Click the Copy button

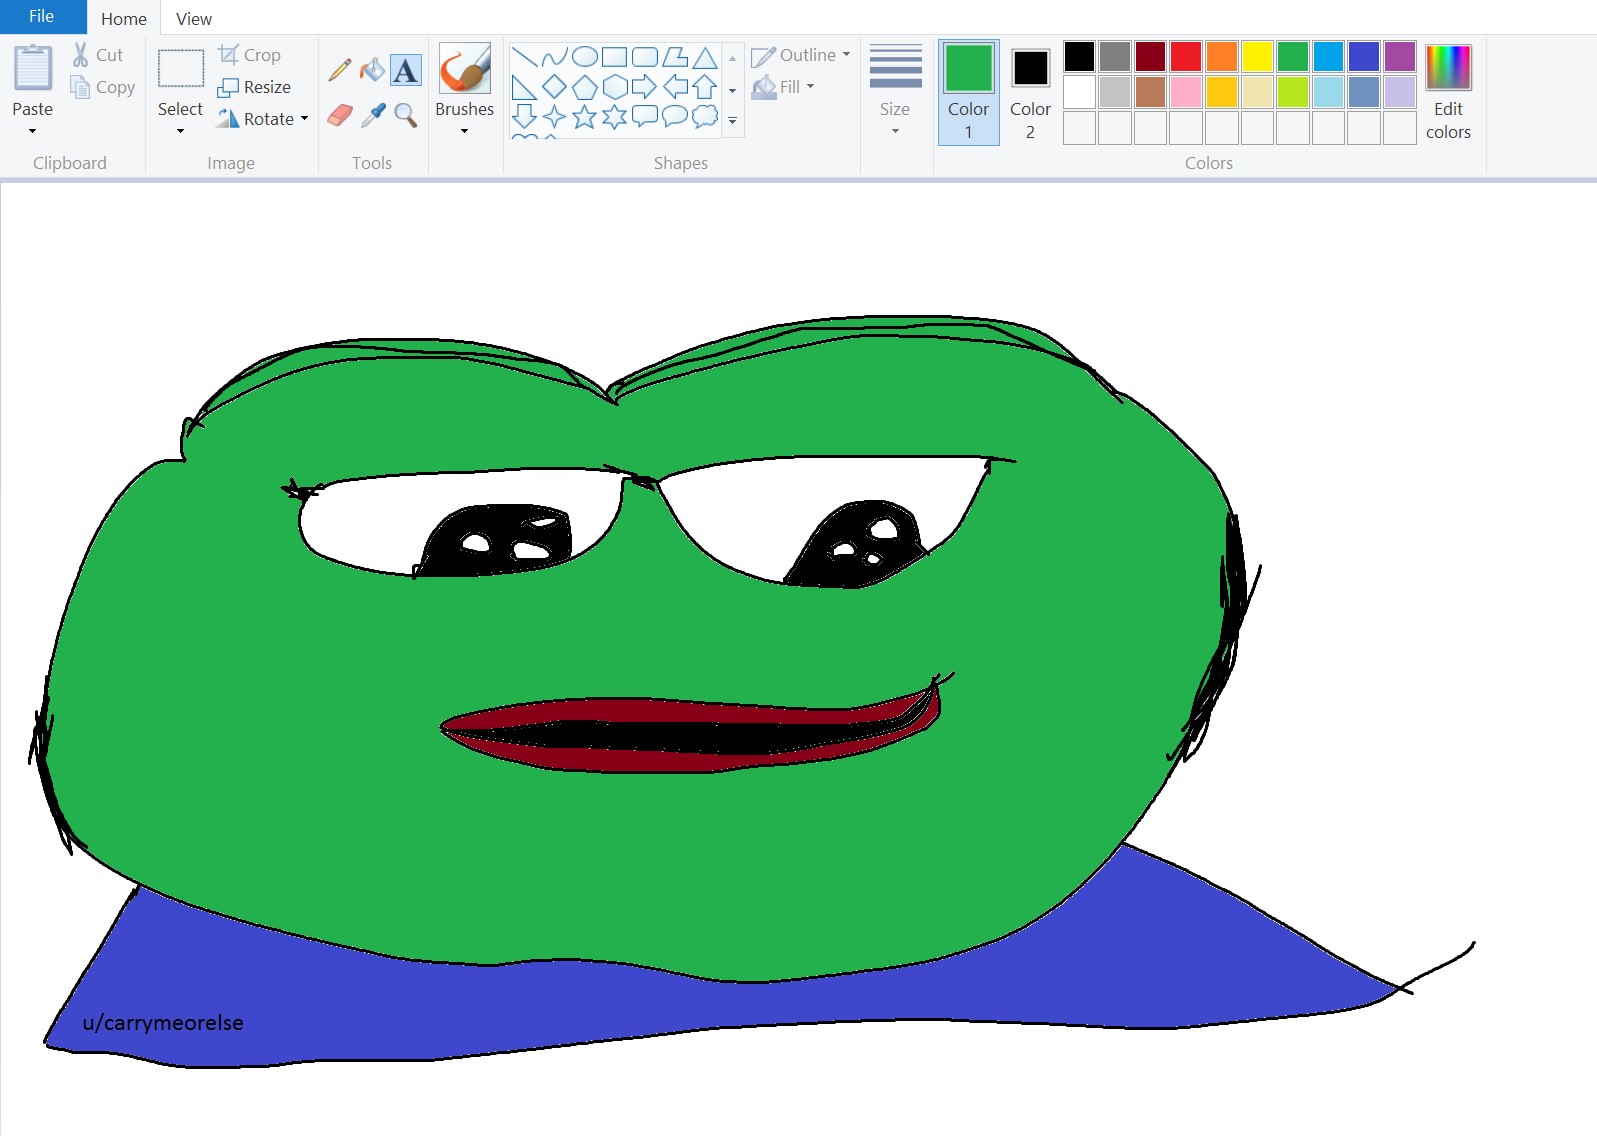(x=102, y=87)
